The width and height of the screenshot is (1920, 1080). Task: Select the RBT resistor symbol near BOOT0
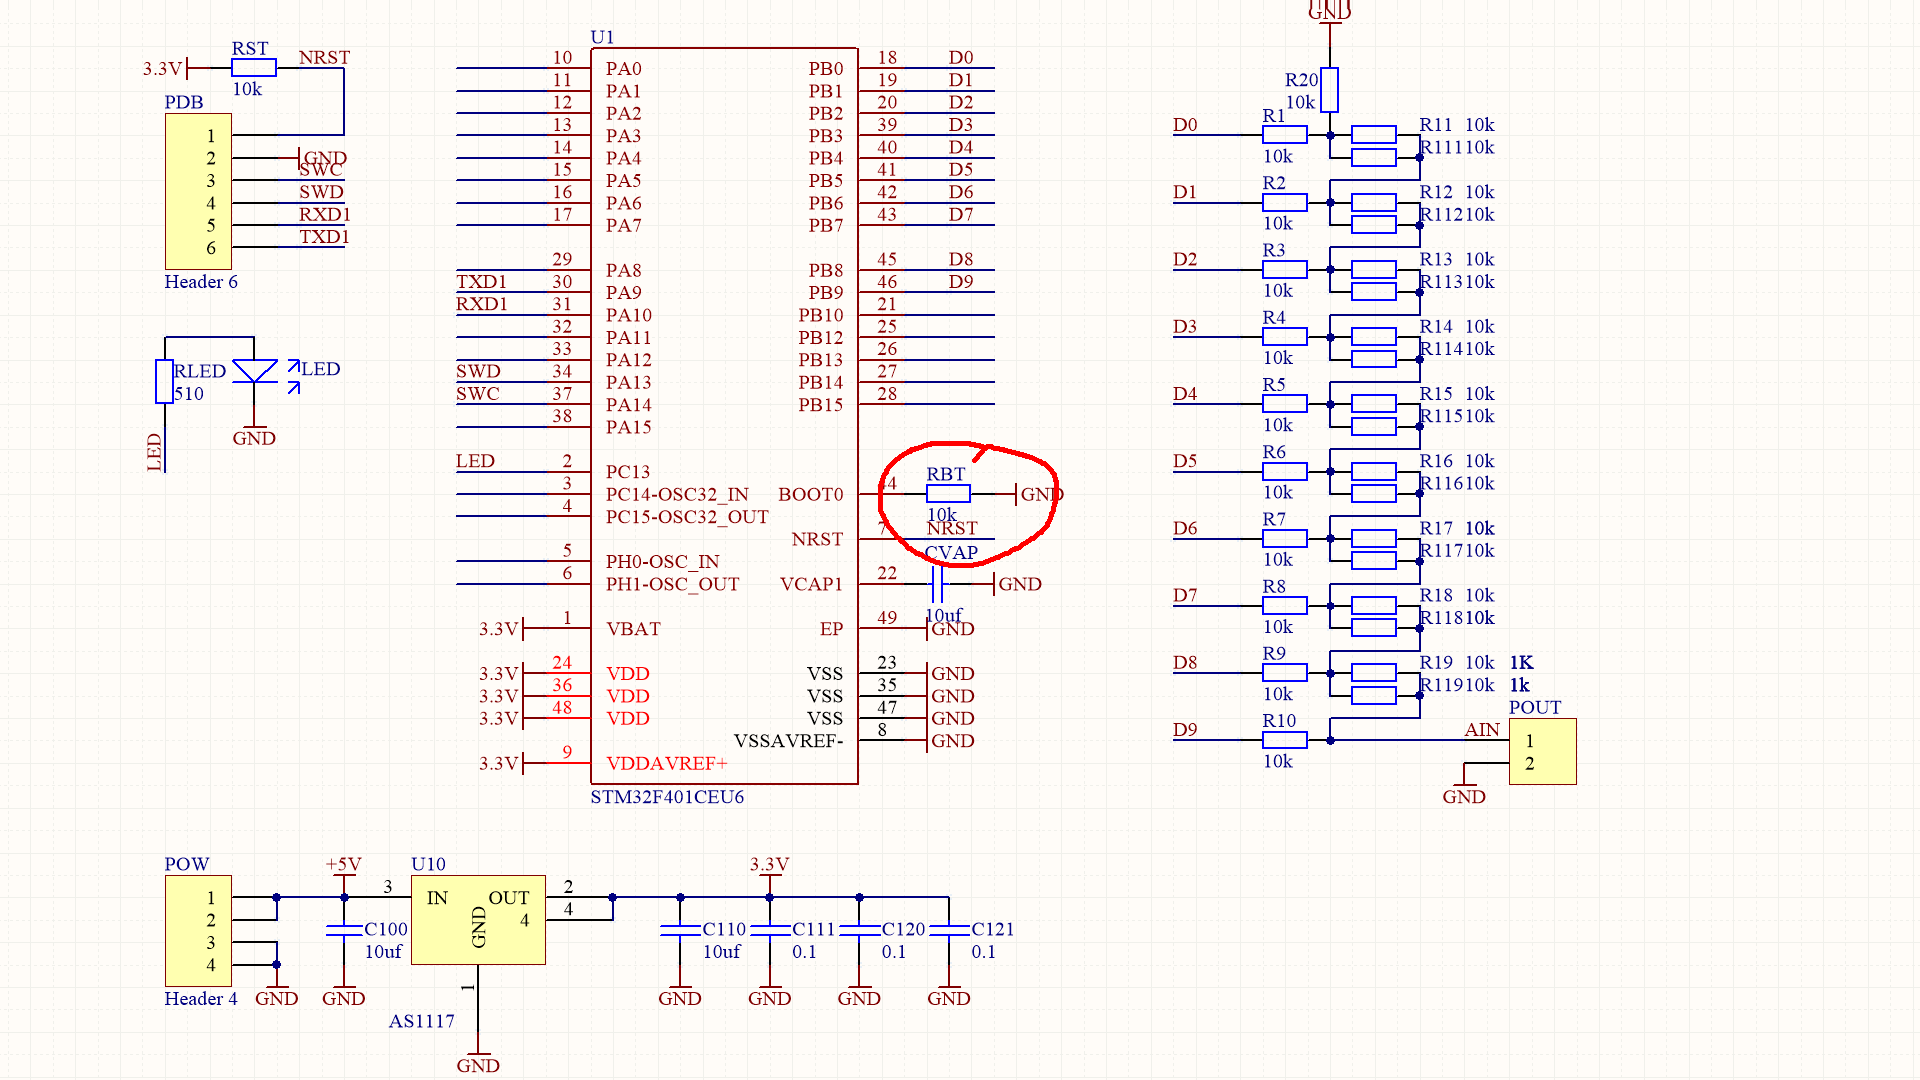948,494
